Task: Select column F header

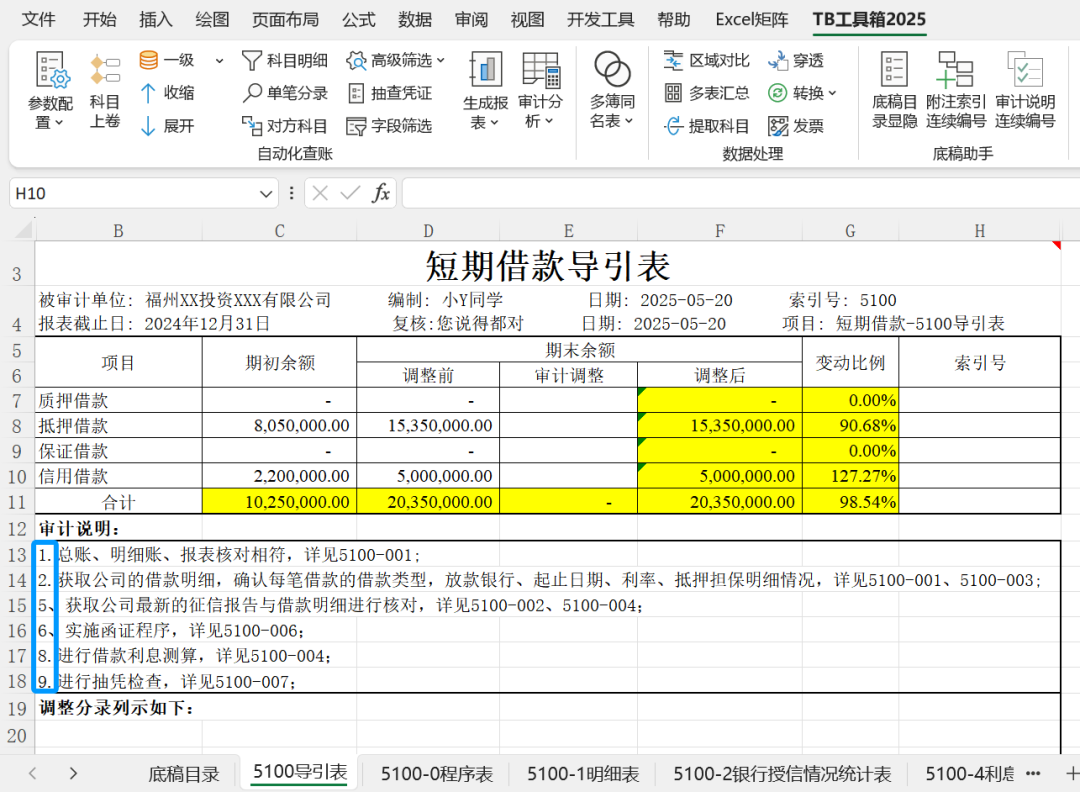Action: pos(720,231)
